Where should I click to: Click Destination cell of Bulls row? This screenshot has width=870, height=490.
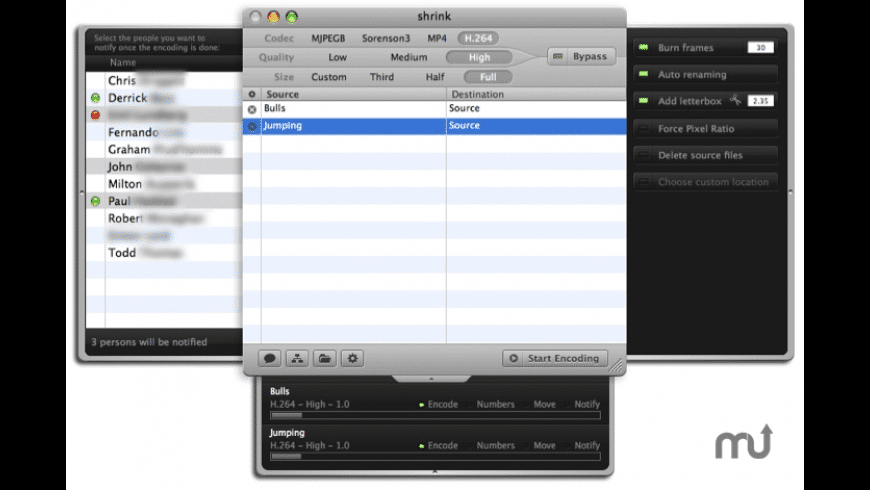536,109
